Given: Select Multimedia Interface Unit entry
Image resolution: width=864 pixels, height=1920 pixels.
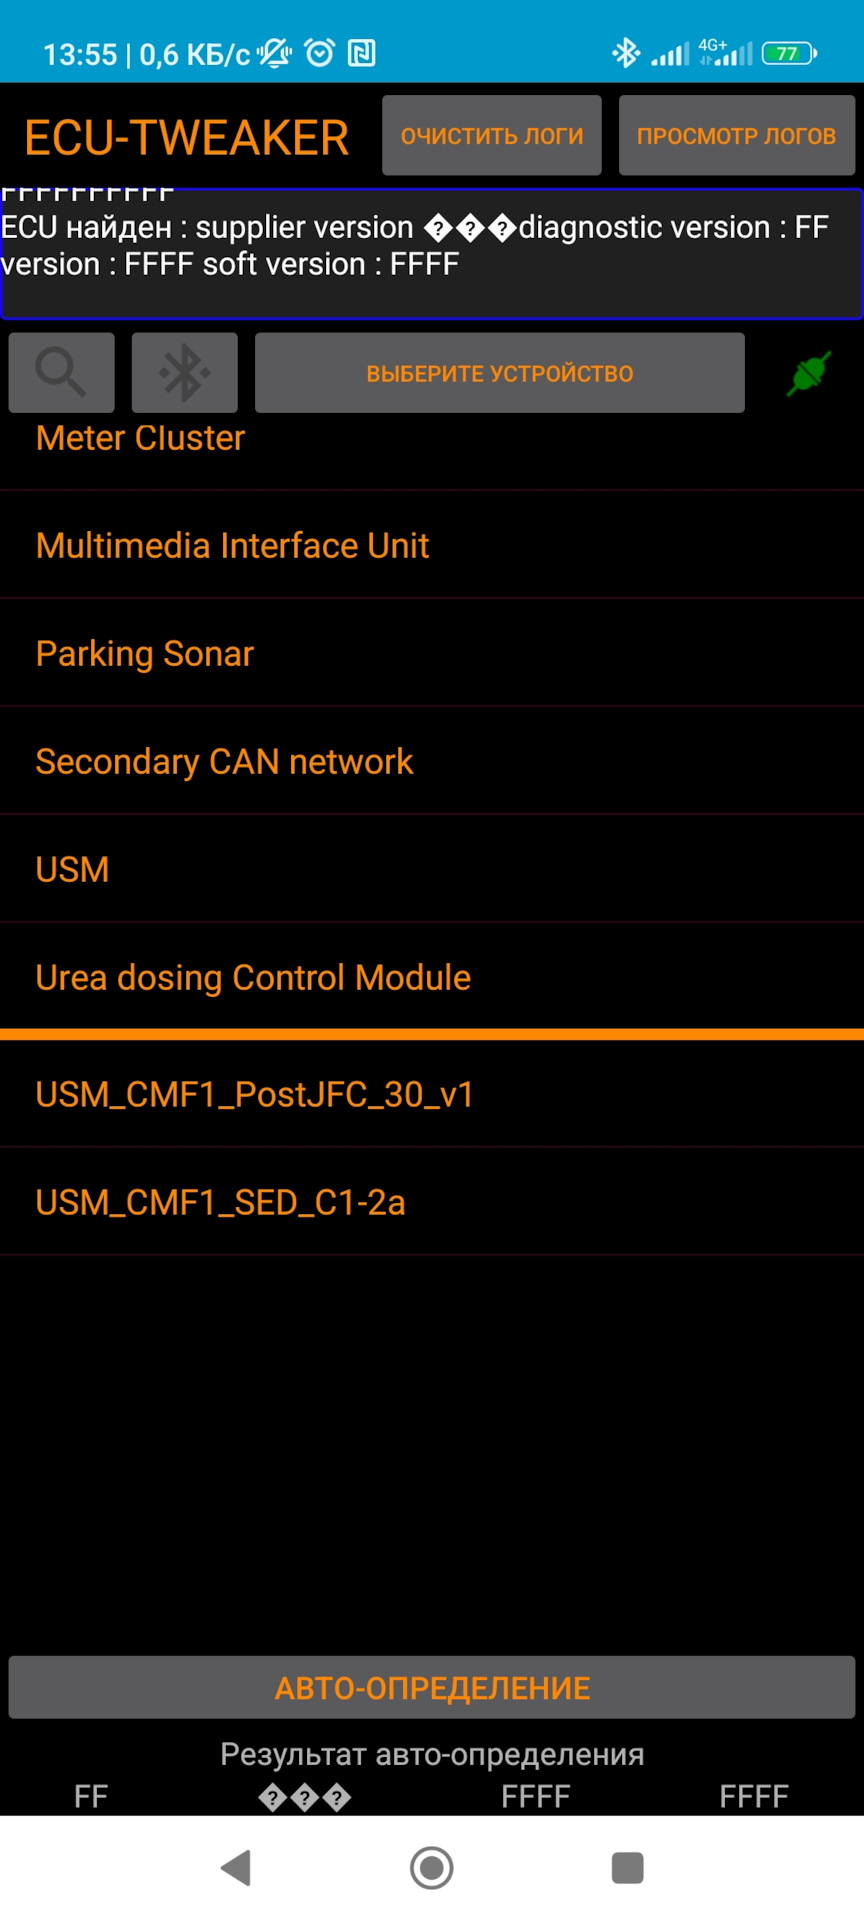Looking at the screenshot, I should [232, 546].
